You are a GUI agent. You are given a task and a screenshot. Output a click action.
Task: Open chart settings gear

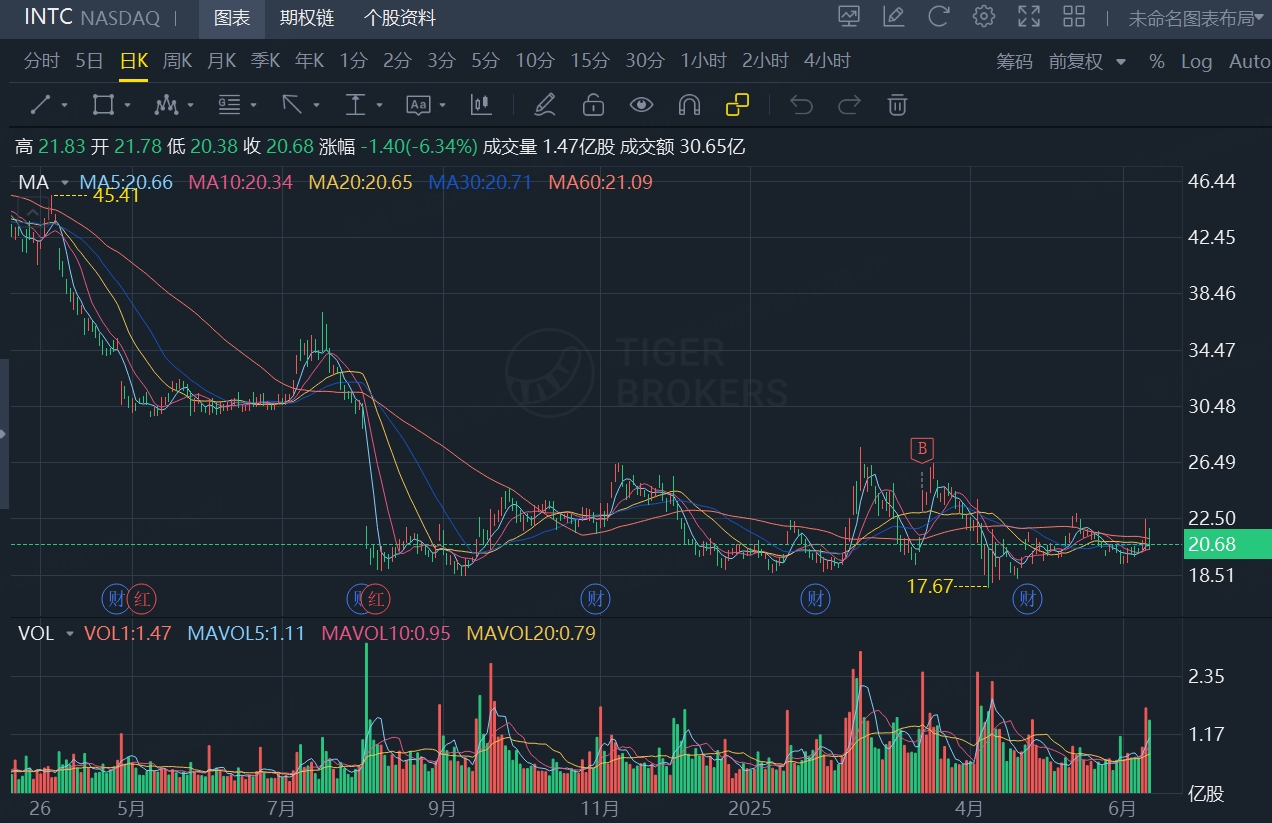coord(984,16)
